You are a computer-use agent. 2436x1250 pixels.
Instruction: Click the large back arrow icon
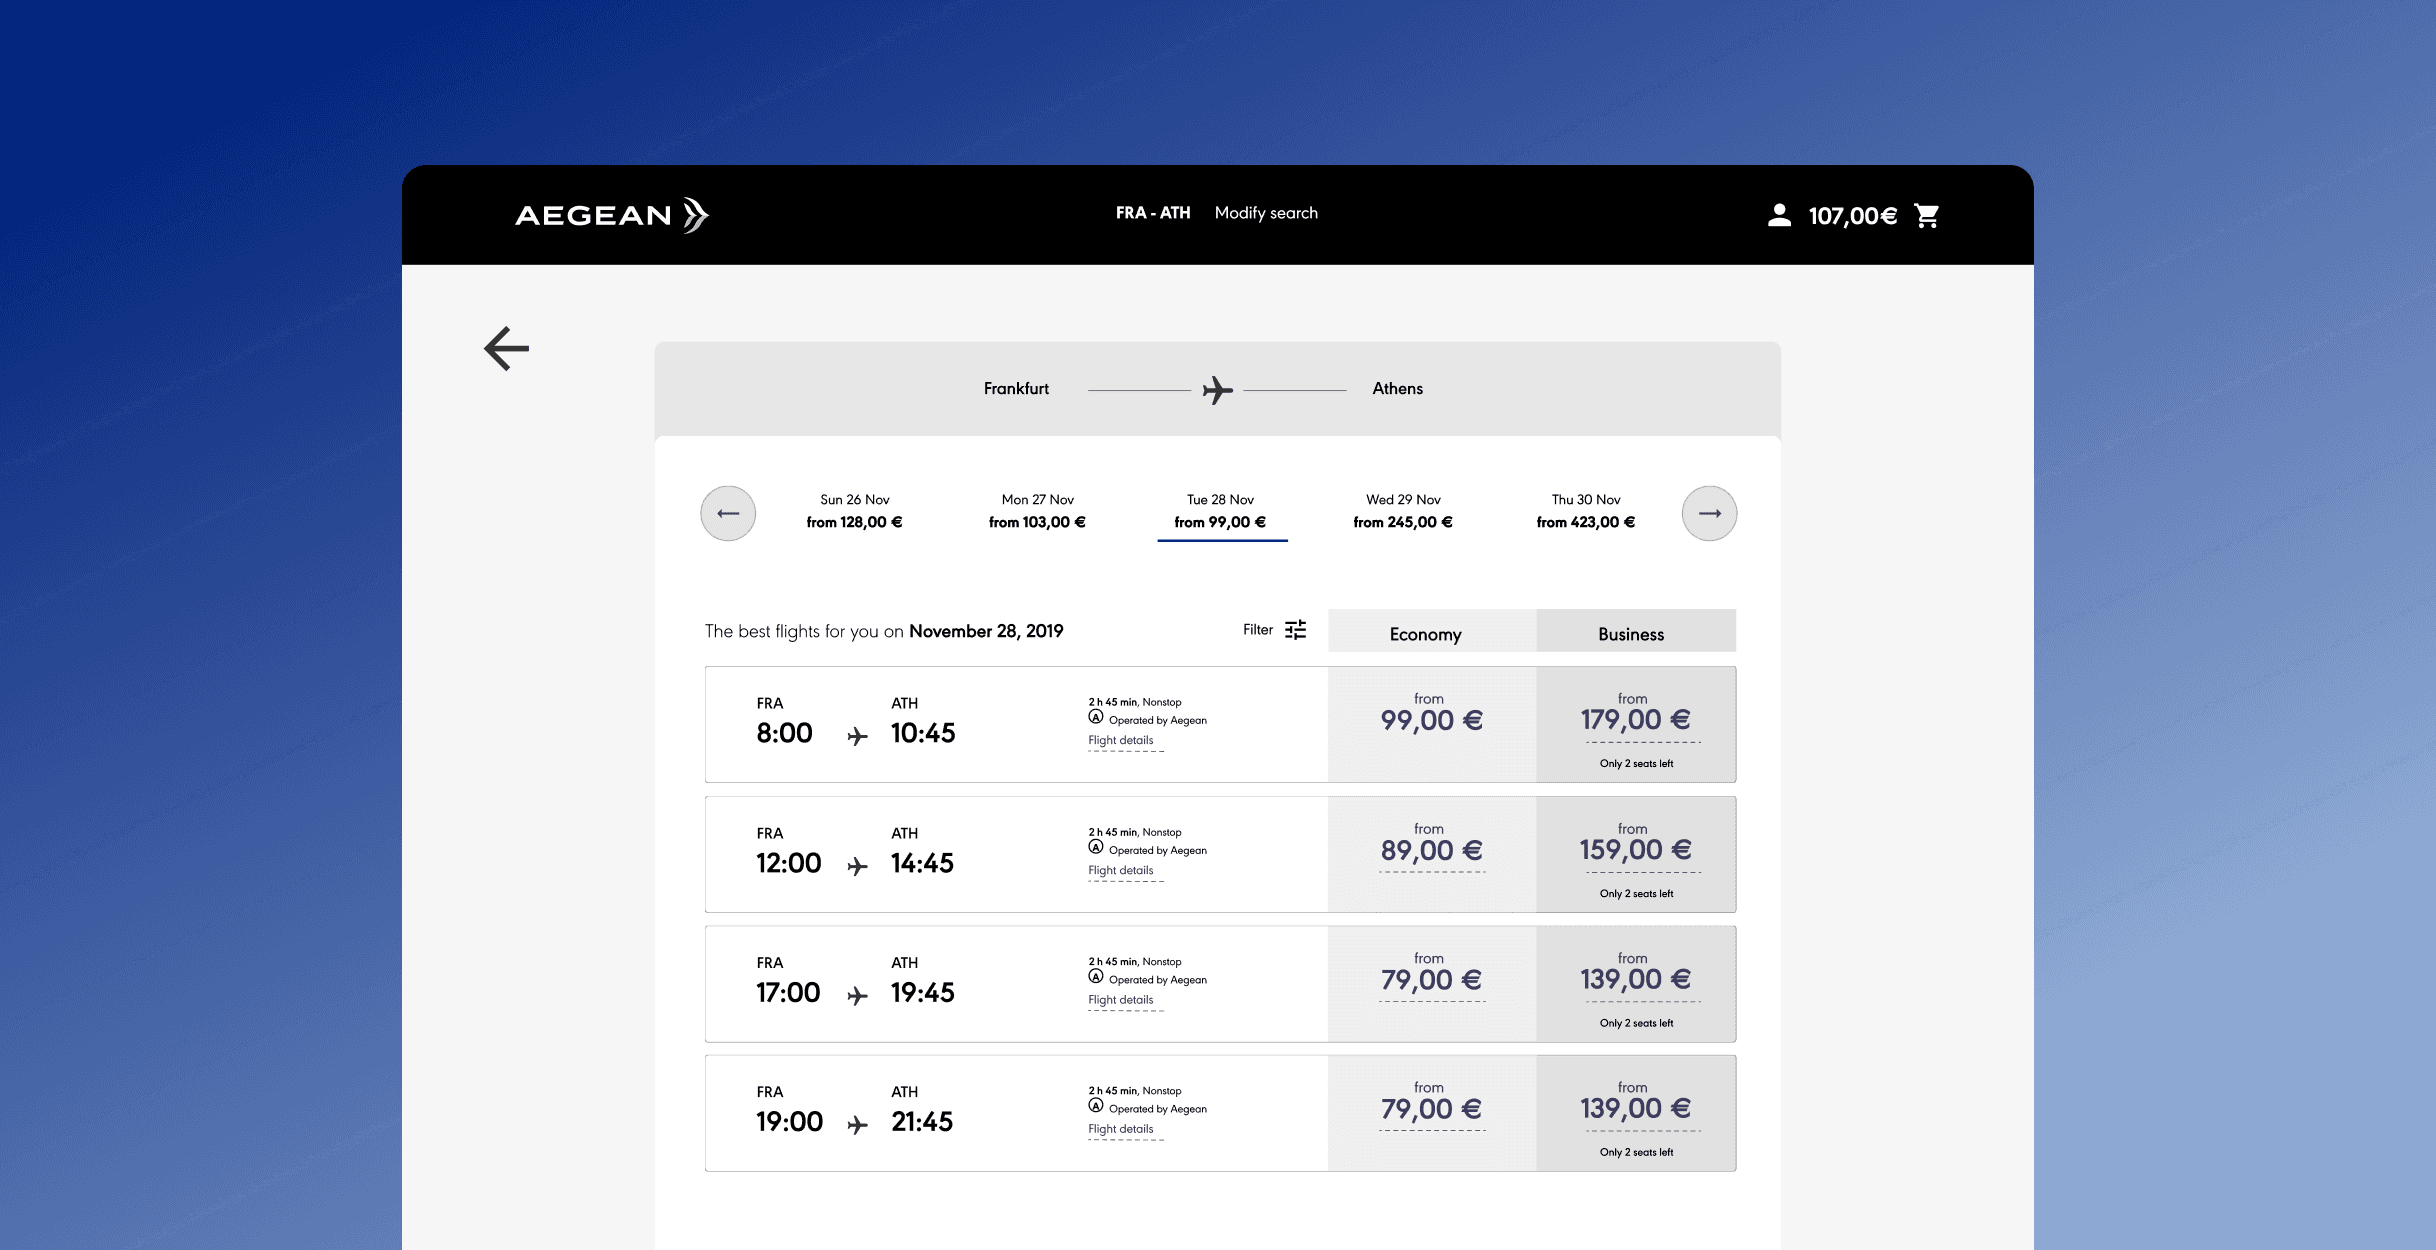tap(506, 349)
